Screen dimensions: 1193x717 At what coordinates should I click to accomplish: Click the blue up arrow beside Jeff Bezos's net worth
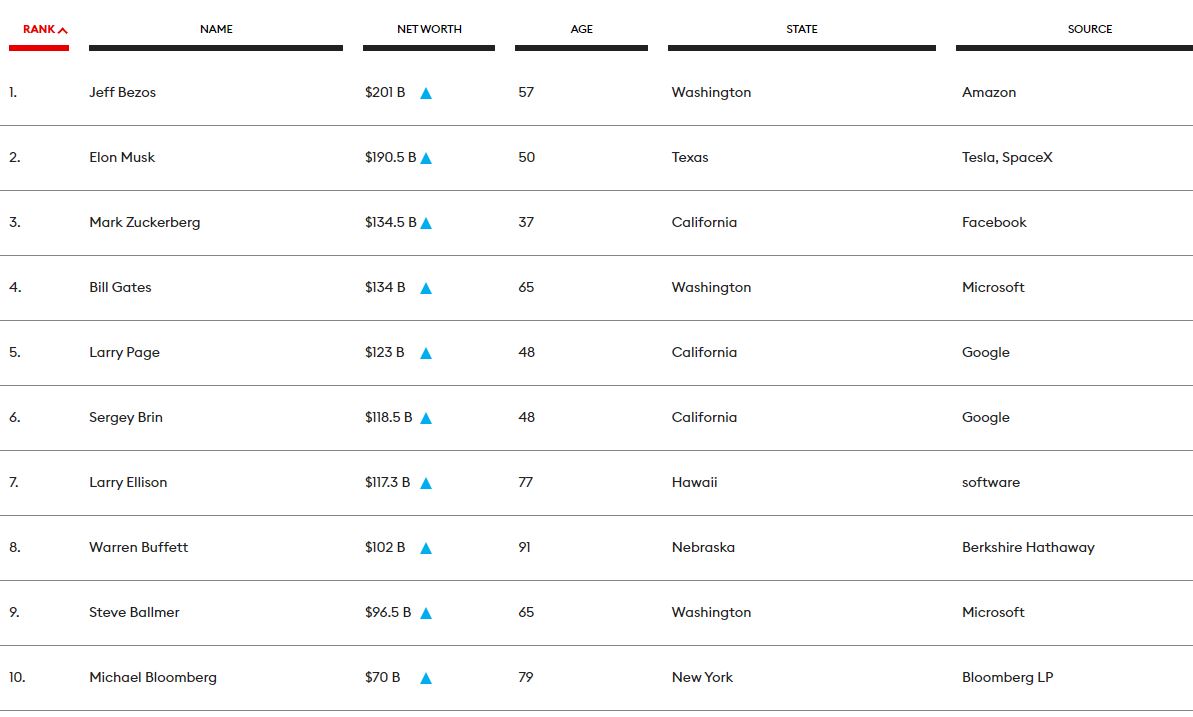pyautogui.click(x=426, y=94)
